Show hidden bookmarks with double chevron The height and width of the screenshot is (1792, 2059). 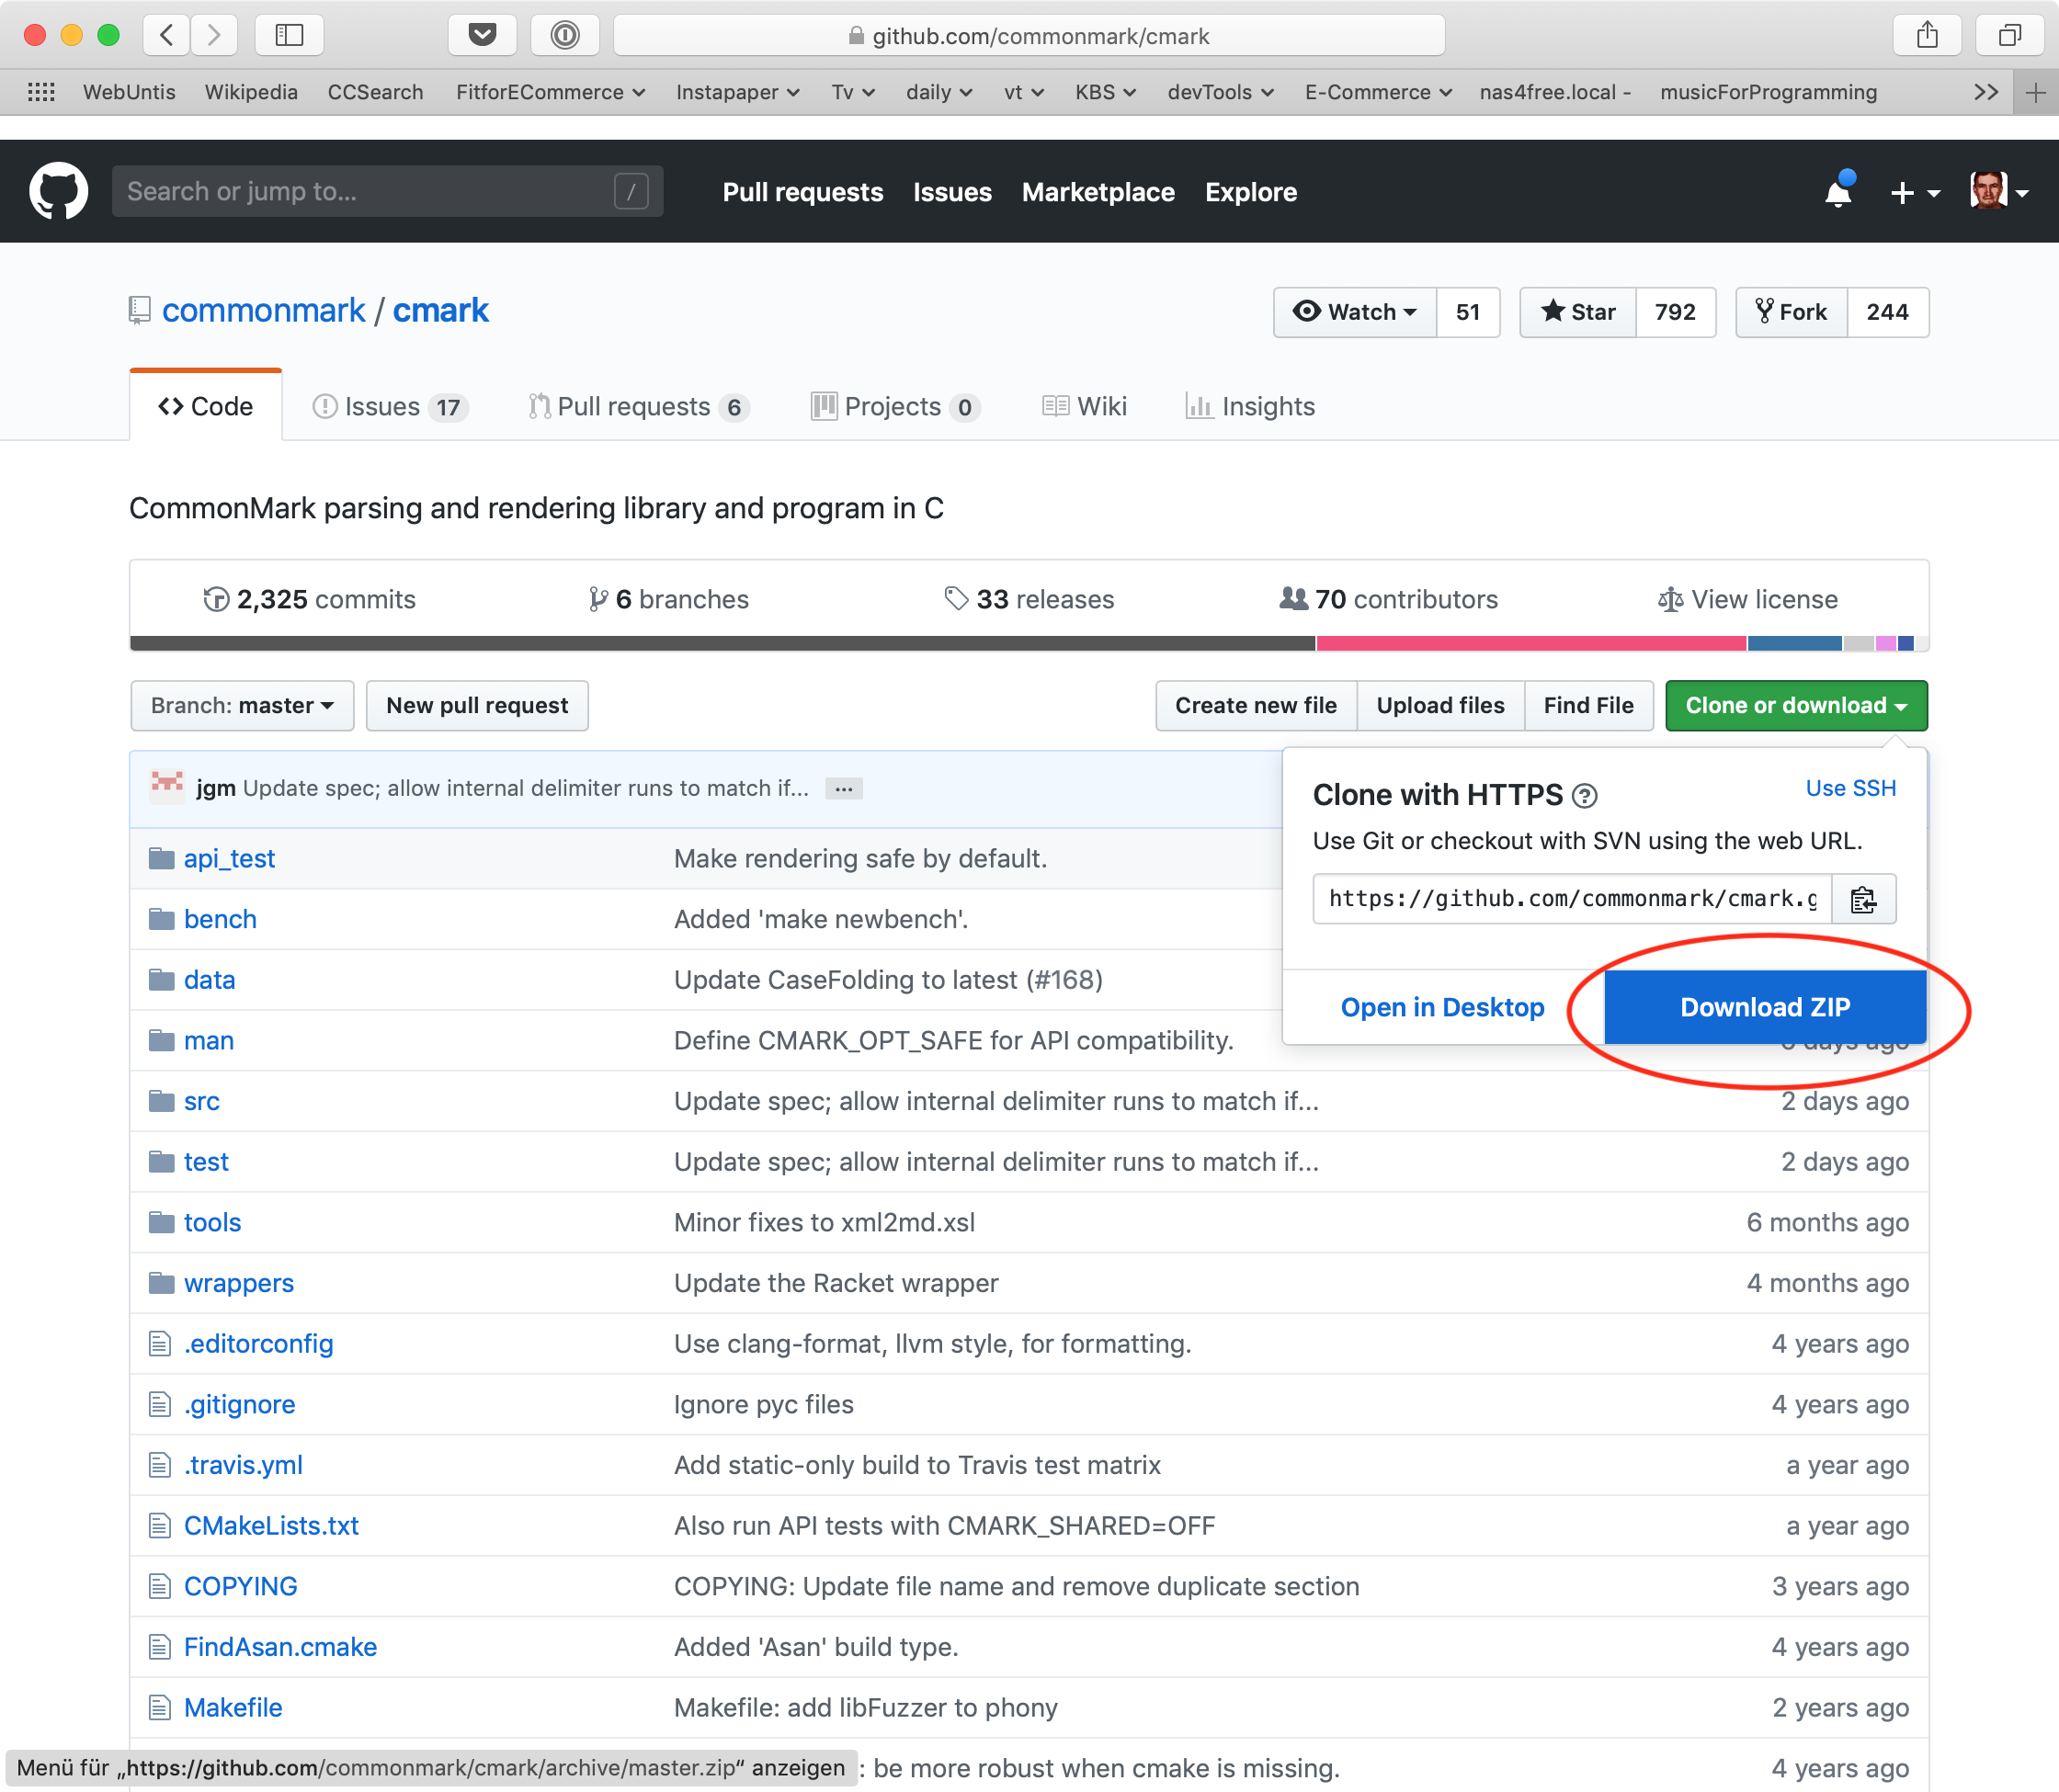(x=1986, y=92)
